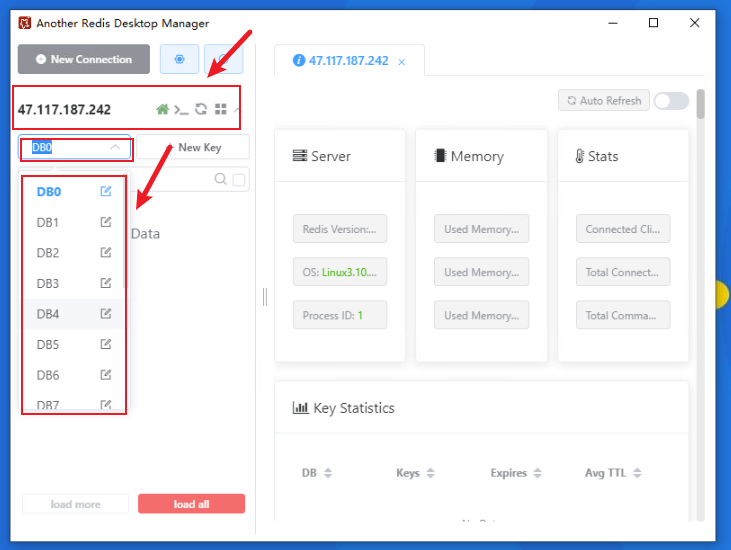Close the 47.117.187.242 tab
This screenshot has width=731, height=550.
tap(401, 62)
